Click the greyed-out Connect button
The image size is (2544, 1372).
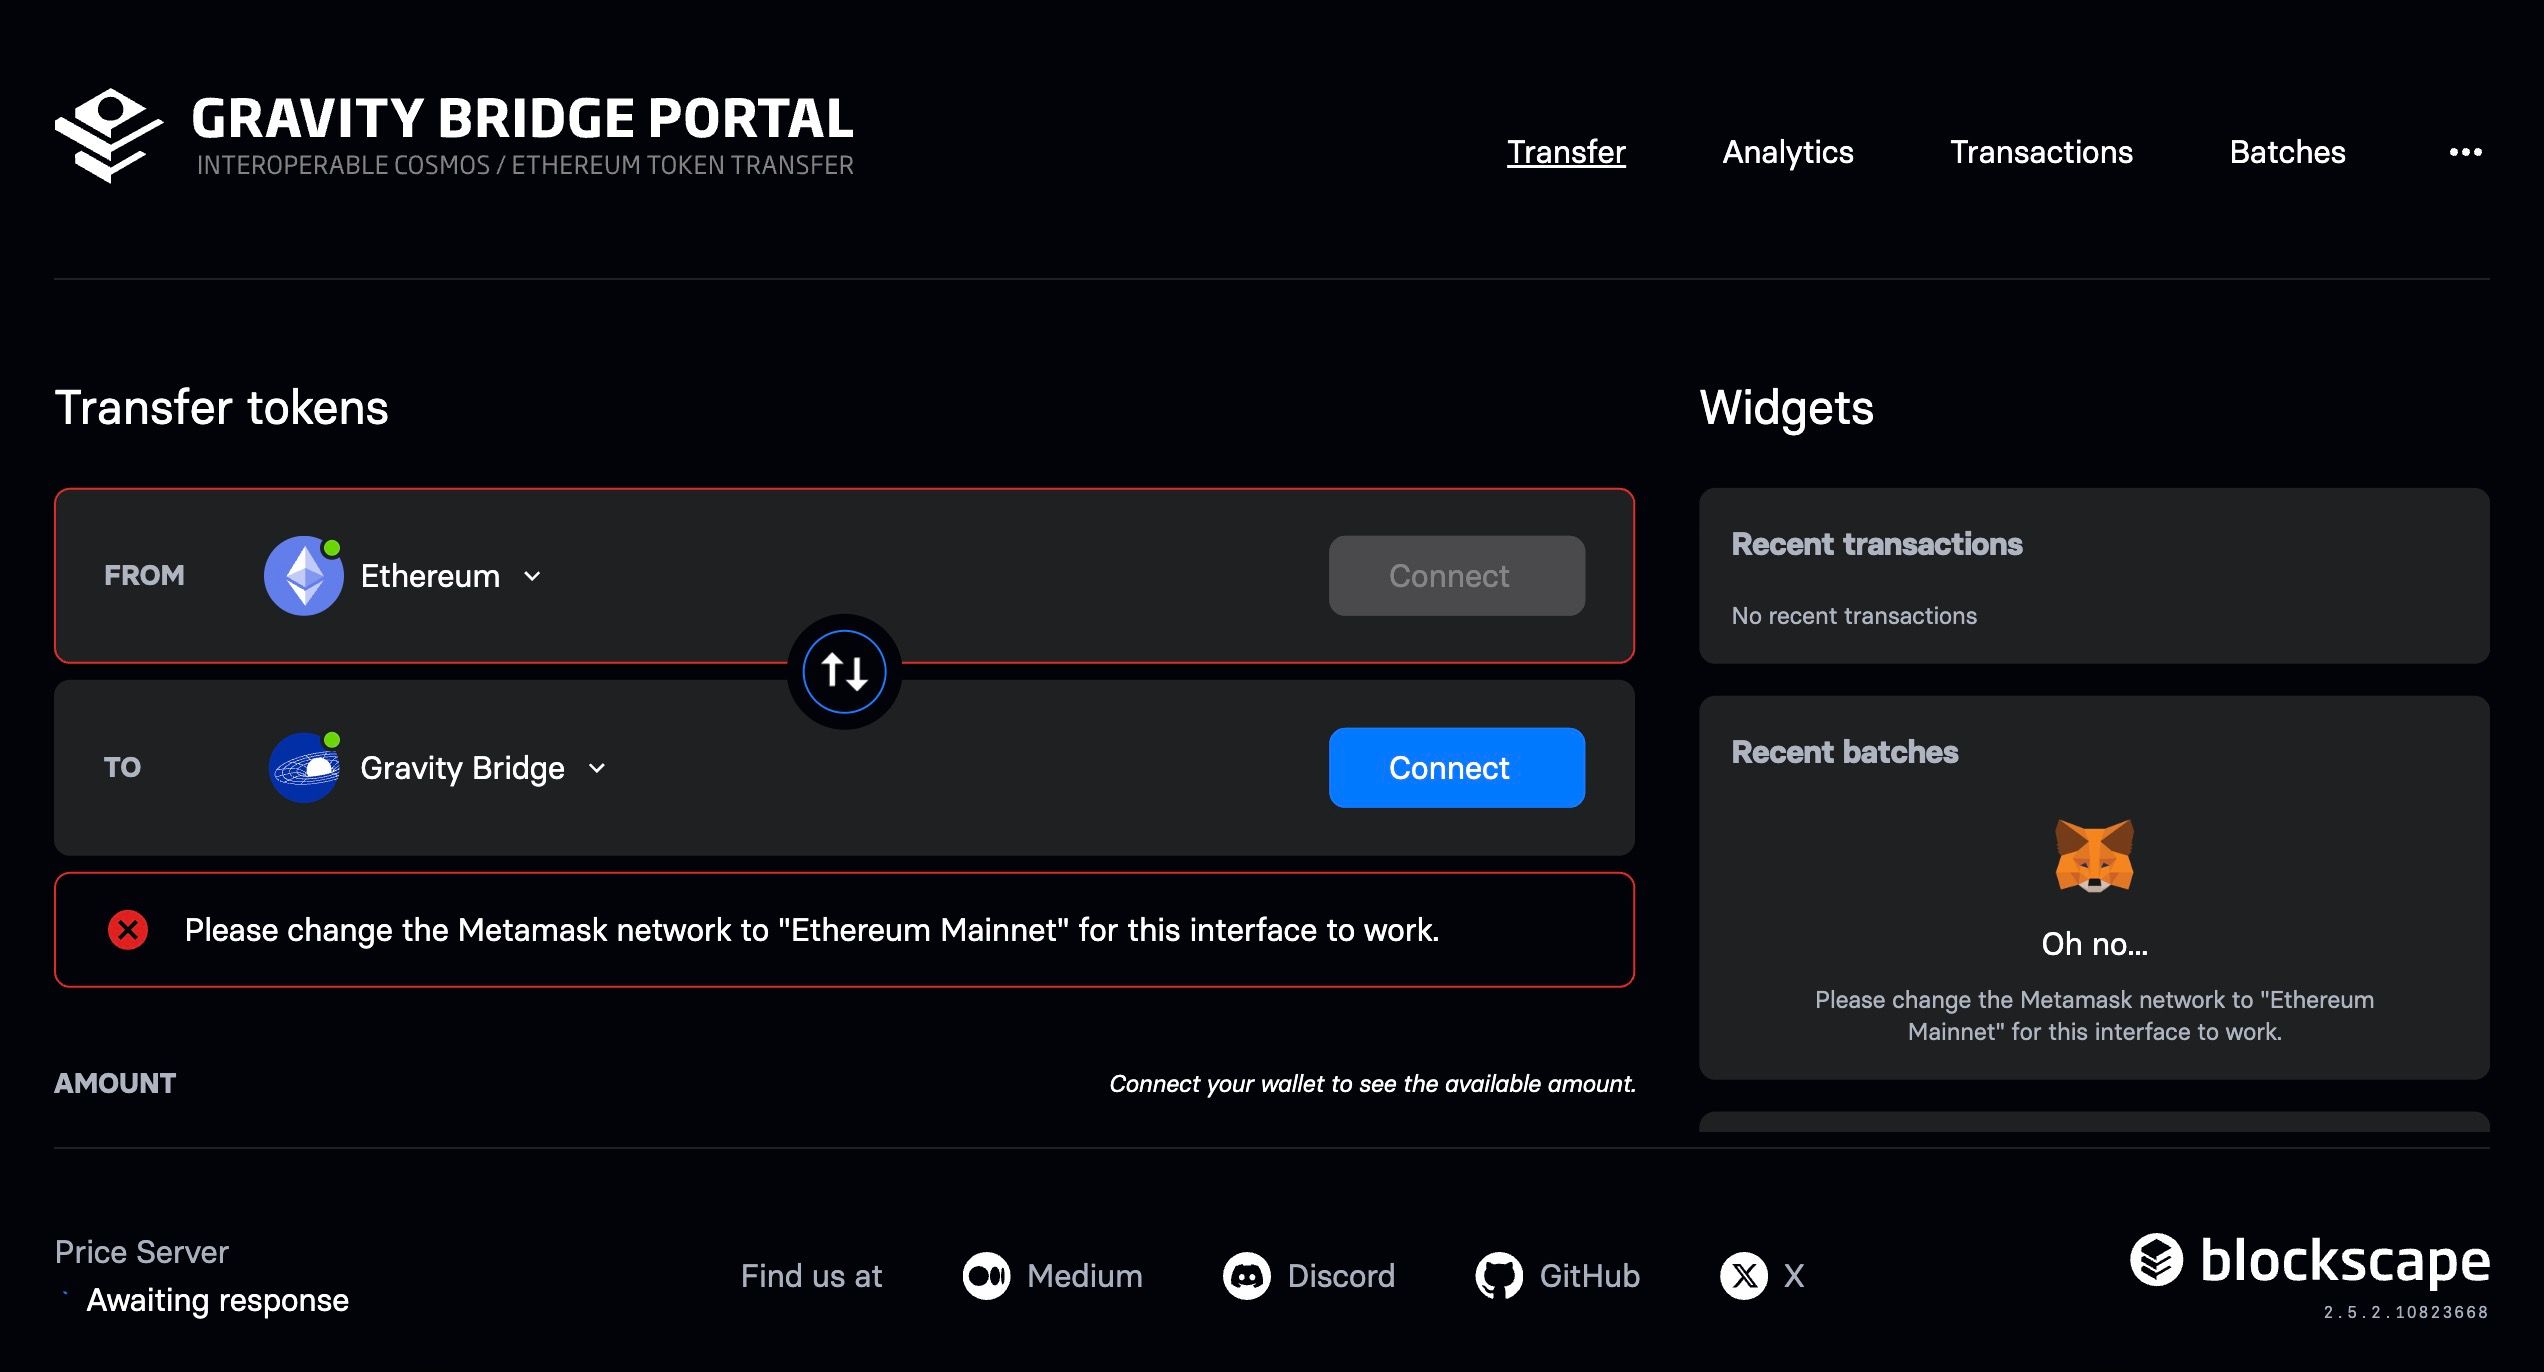(x=1456, y=576)
